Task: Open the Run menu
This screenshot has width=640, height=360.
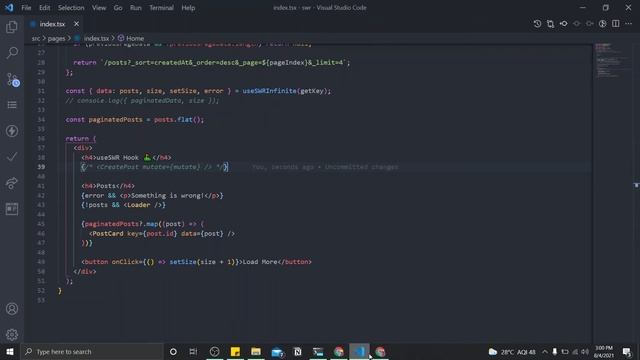Action: pos(136,8)
